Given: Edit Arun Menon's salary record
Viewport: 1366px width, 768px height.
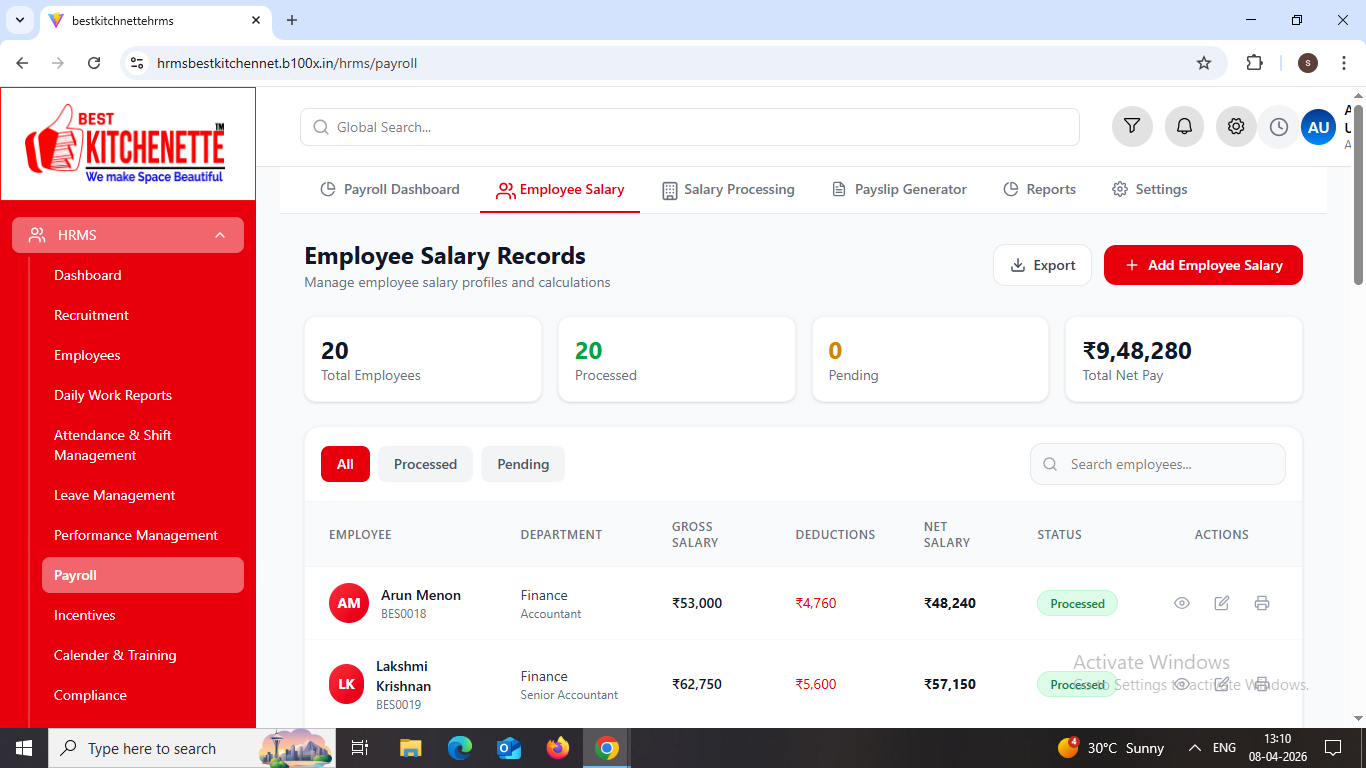Looking at the screenshot, I should click(1222, 603).
